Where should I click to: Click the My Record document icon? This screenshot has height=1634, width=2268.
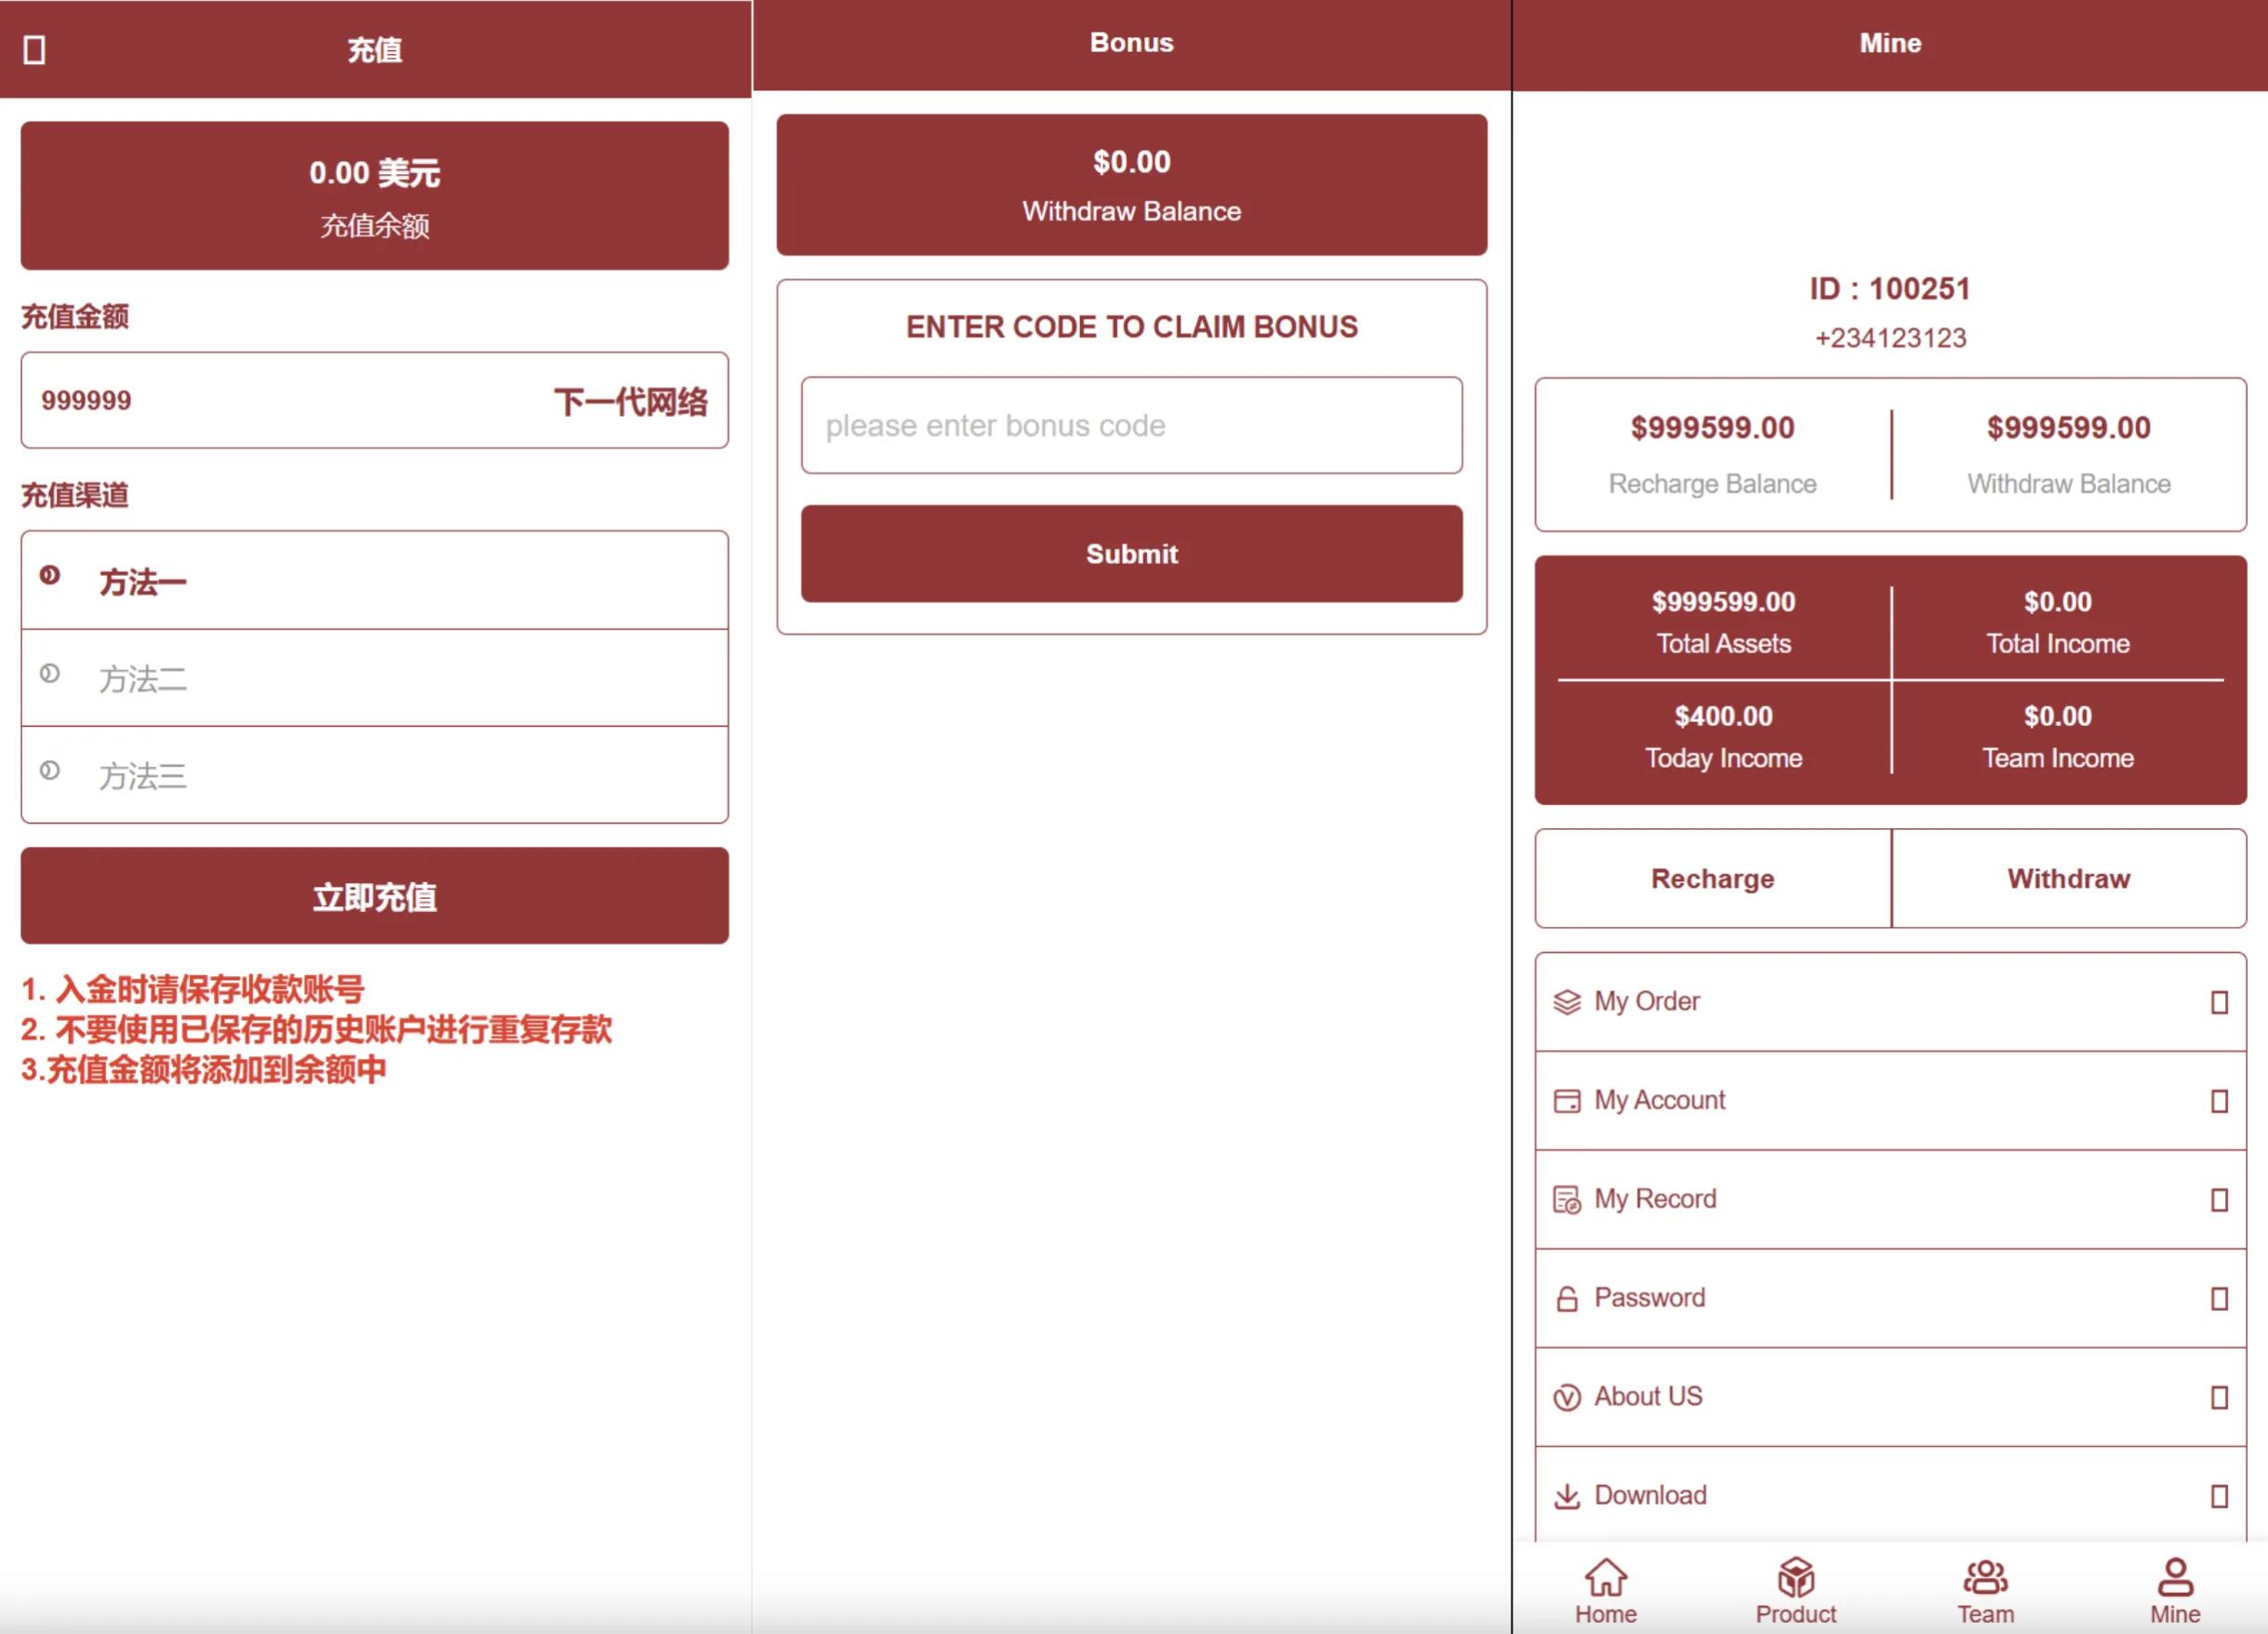1567,1200
